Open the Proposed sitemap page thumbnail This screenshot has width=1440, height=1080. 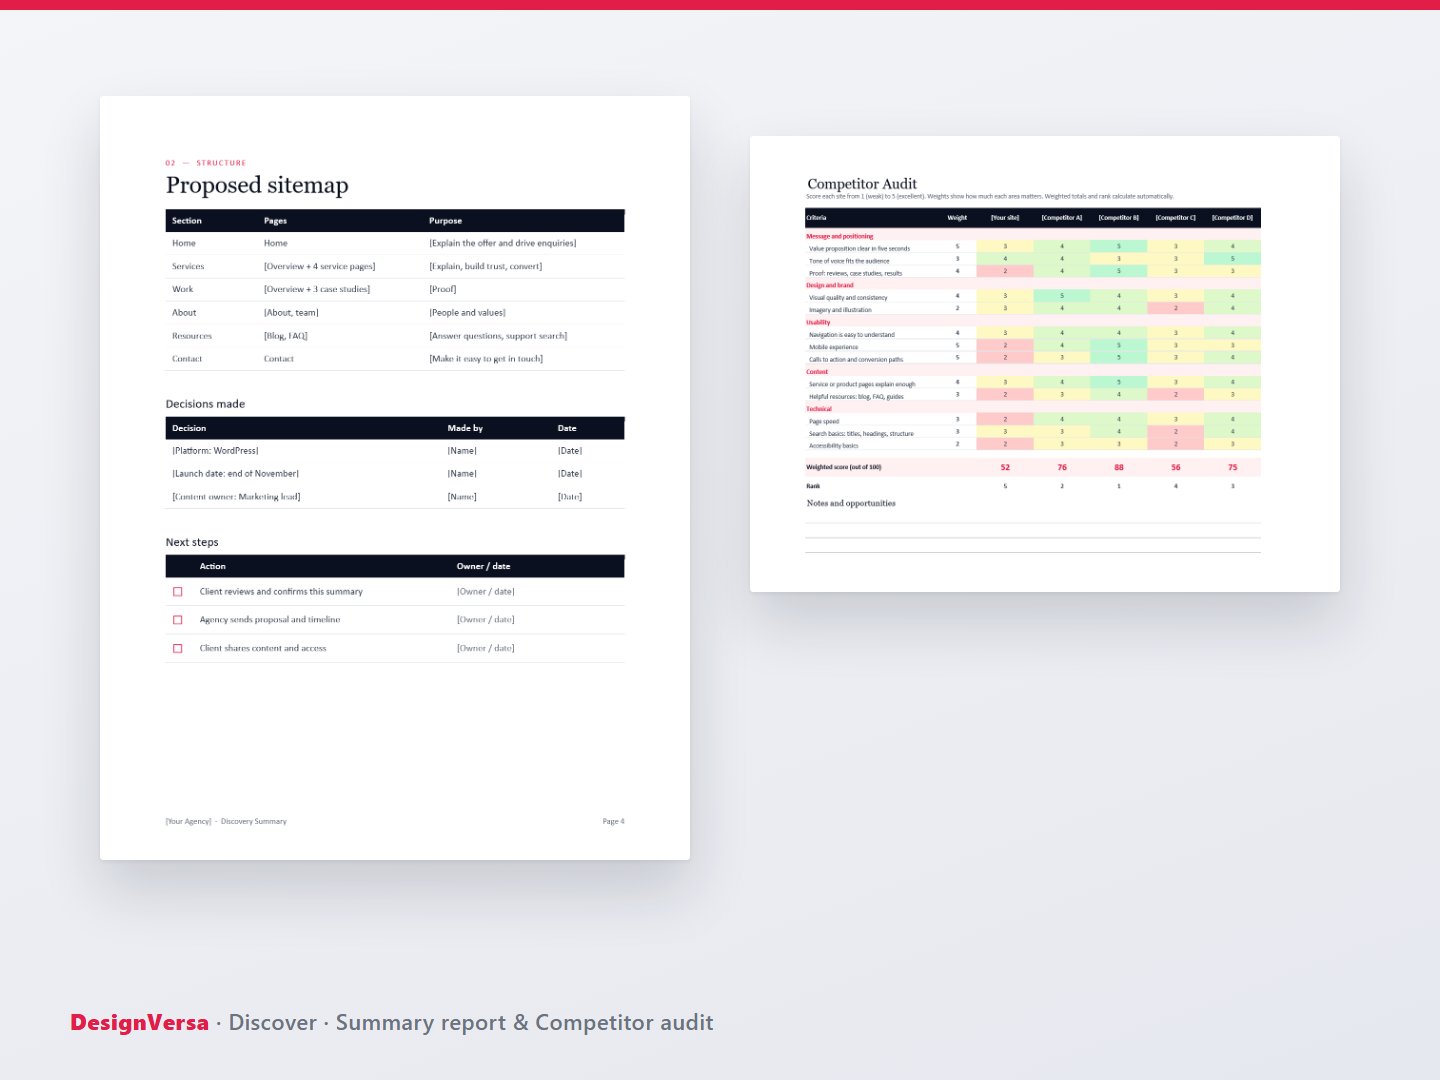(x=395, y=478)
